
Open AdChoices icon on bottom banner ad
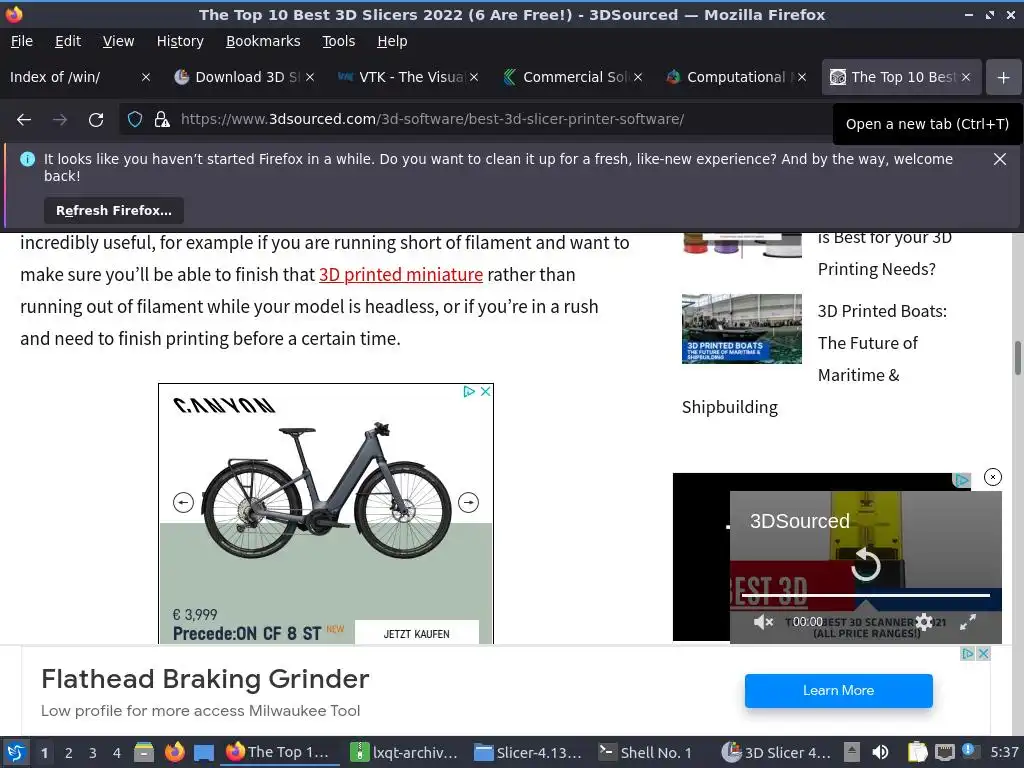pos(968,654)
